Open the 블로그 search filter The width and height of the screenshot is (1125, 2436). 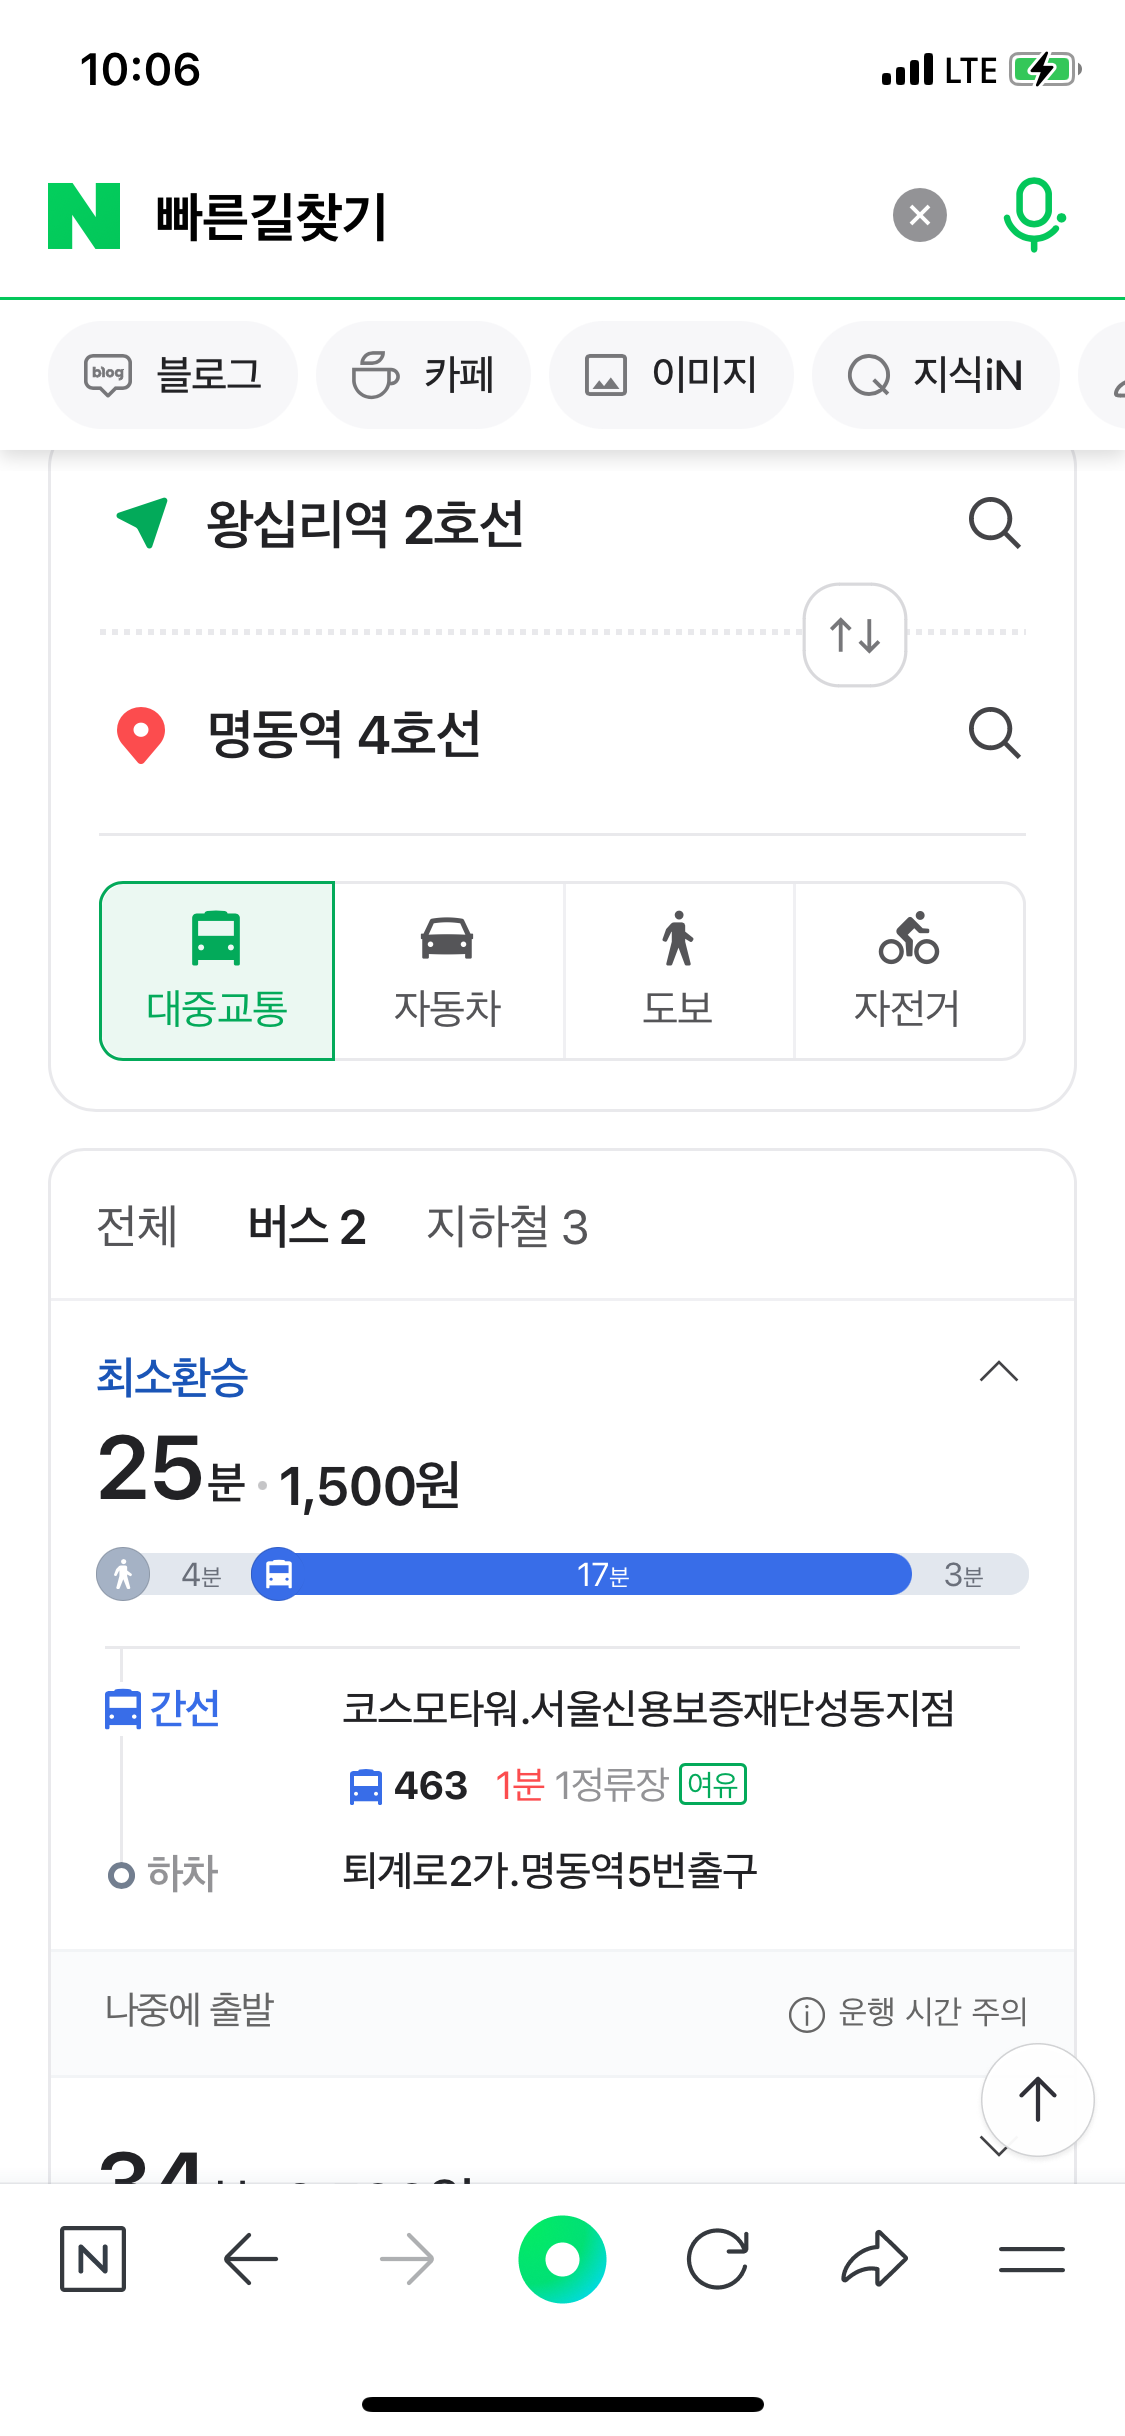(x=173, y=375)
